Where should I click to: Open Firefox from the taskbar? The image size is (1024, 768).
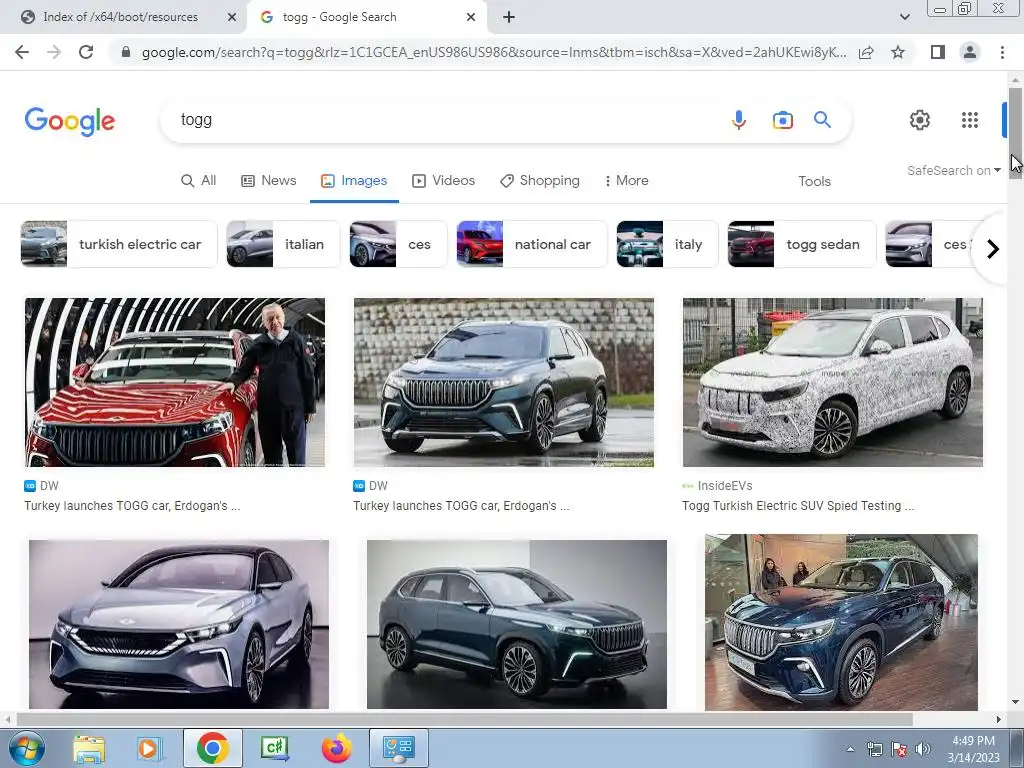point(336,748)
